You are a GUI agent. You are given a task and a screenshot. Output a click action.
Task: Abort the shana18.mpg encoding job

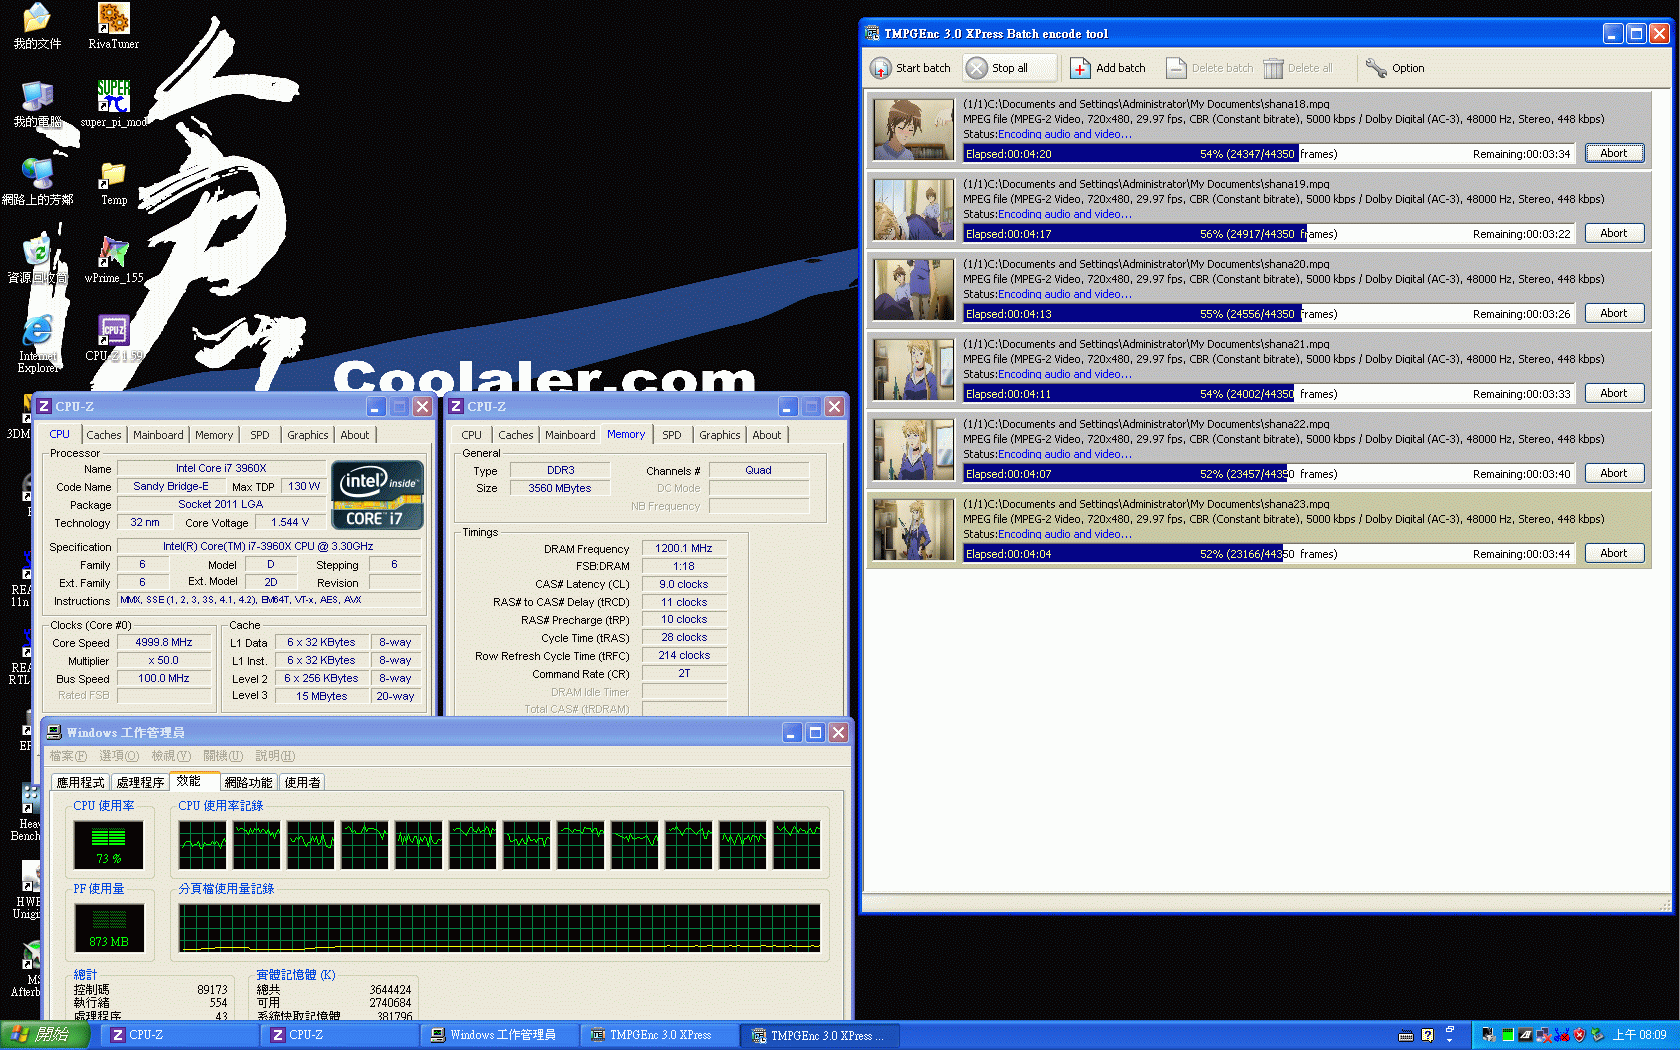point(1614,153)
